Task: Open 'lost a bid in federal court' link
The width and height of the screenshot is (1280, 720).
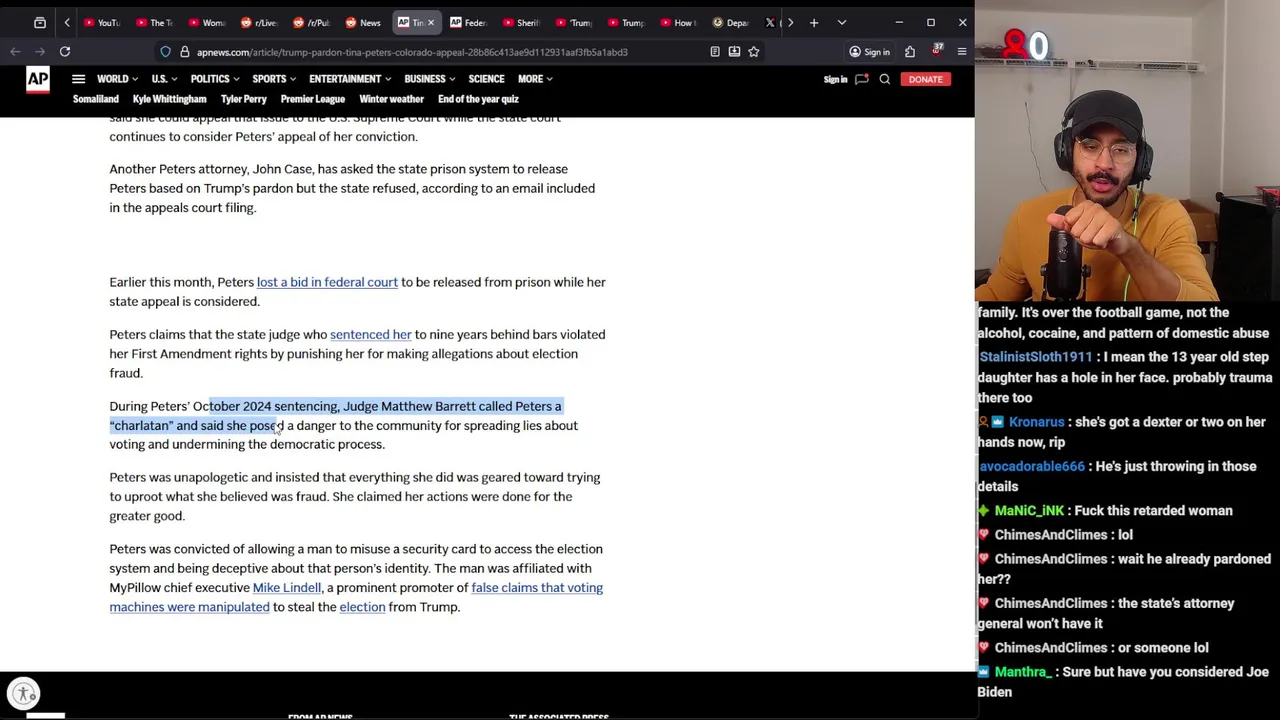Action: [327, 282]
